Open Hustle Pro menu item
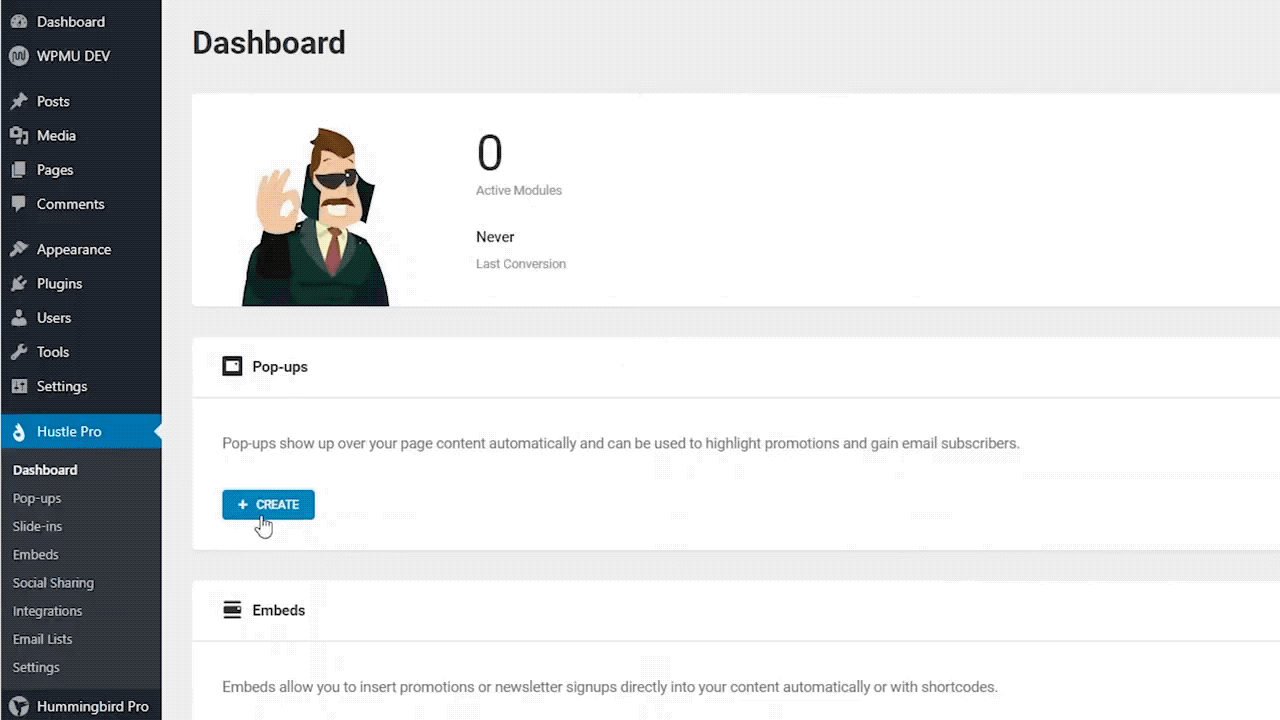 (80, 431)
